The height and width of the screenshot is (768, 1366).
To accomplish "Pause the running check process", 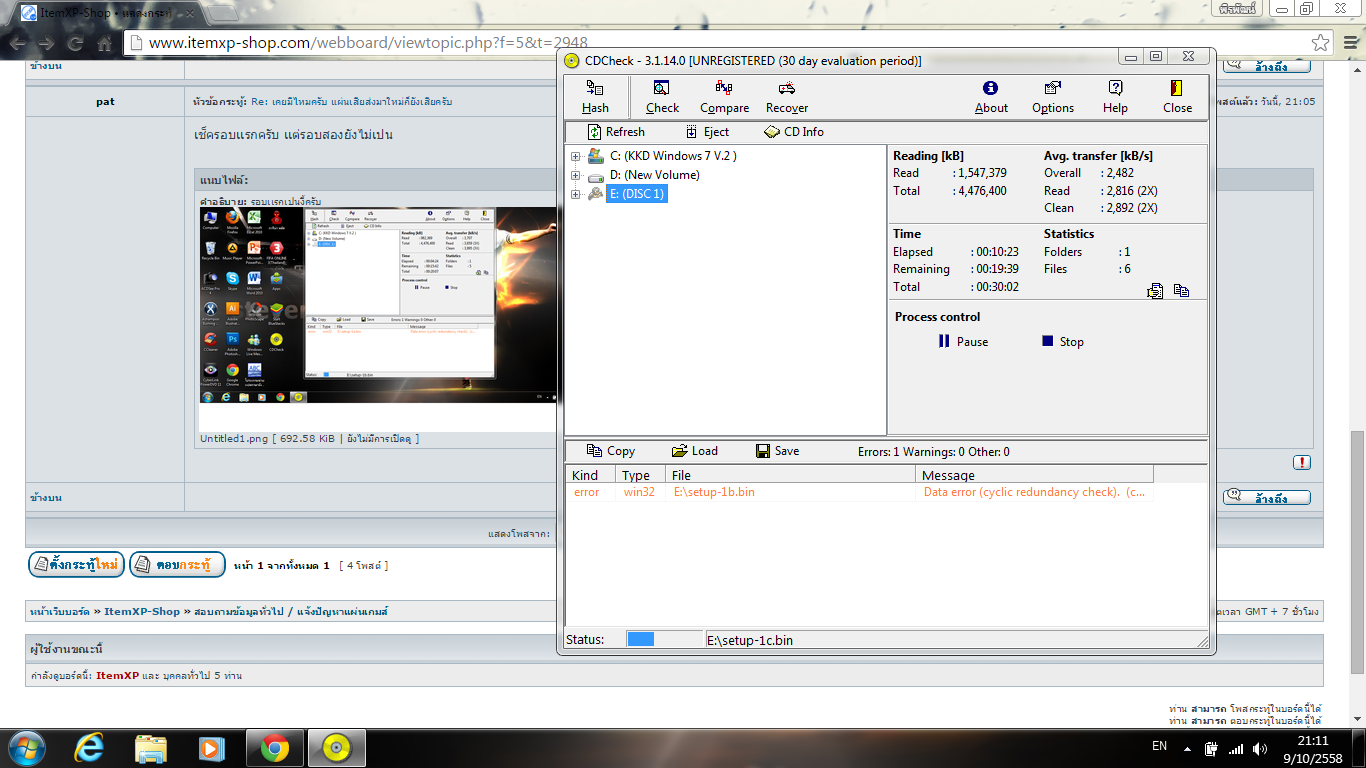I will pyautogui.click(x=963, y=342).
